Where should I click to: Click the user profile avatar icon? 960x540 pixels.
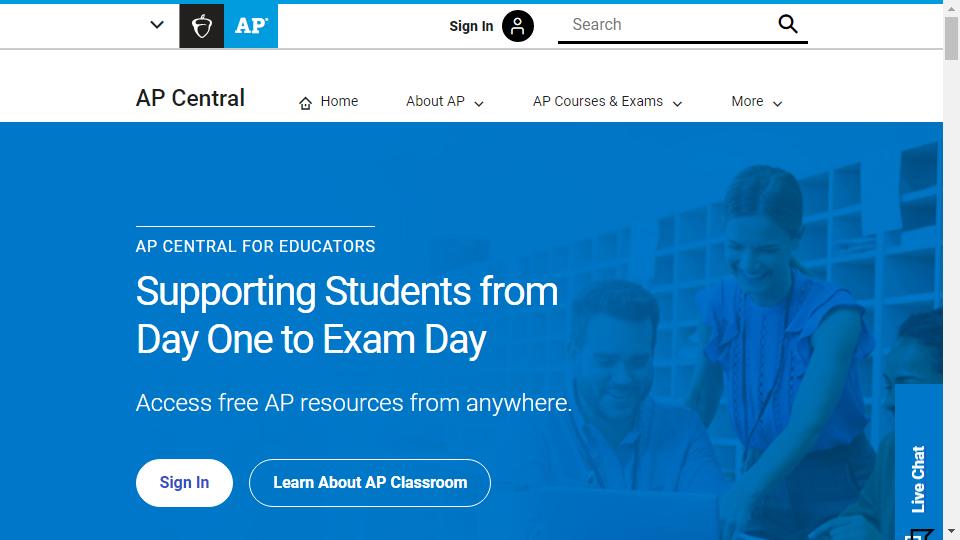(x=518, y=26)
